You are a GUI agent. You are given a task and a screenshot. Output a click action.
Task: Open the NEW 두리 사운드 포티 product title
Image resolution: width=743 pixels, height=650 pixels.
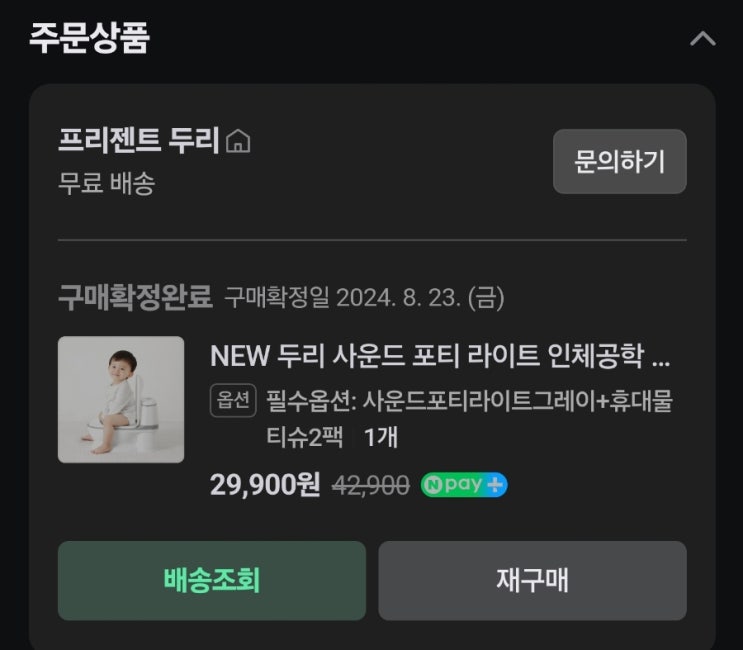[440, 356]
